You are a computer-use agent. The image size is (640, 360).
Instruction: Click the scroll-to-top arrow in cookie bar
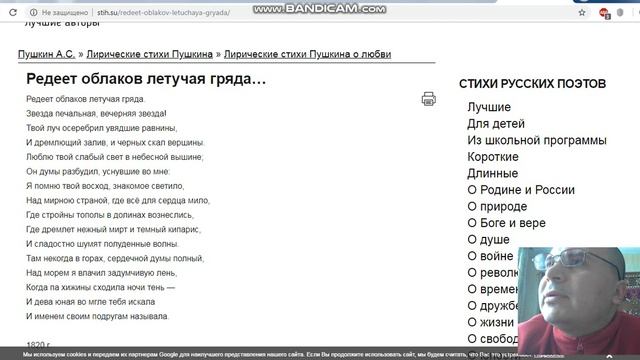pos(609,357)
